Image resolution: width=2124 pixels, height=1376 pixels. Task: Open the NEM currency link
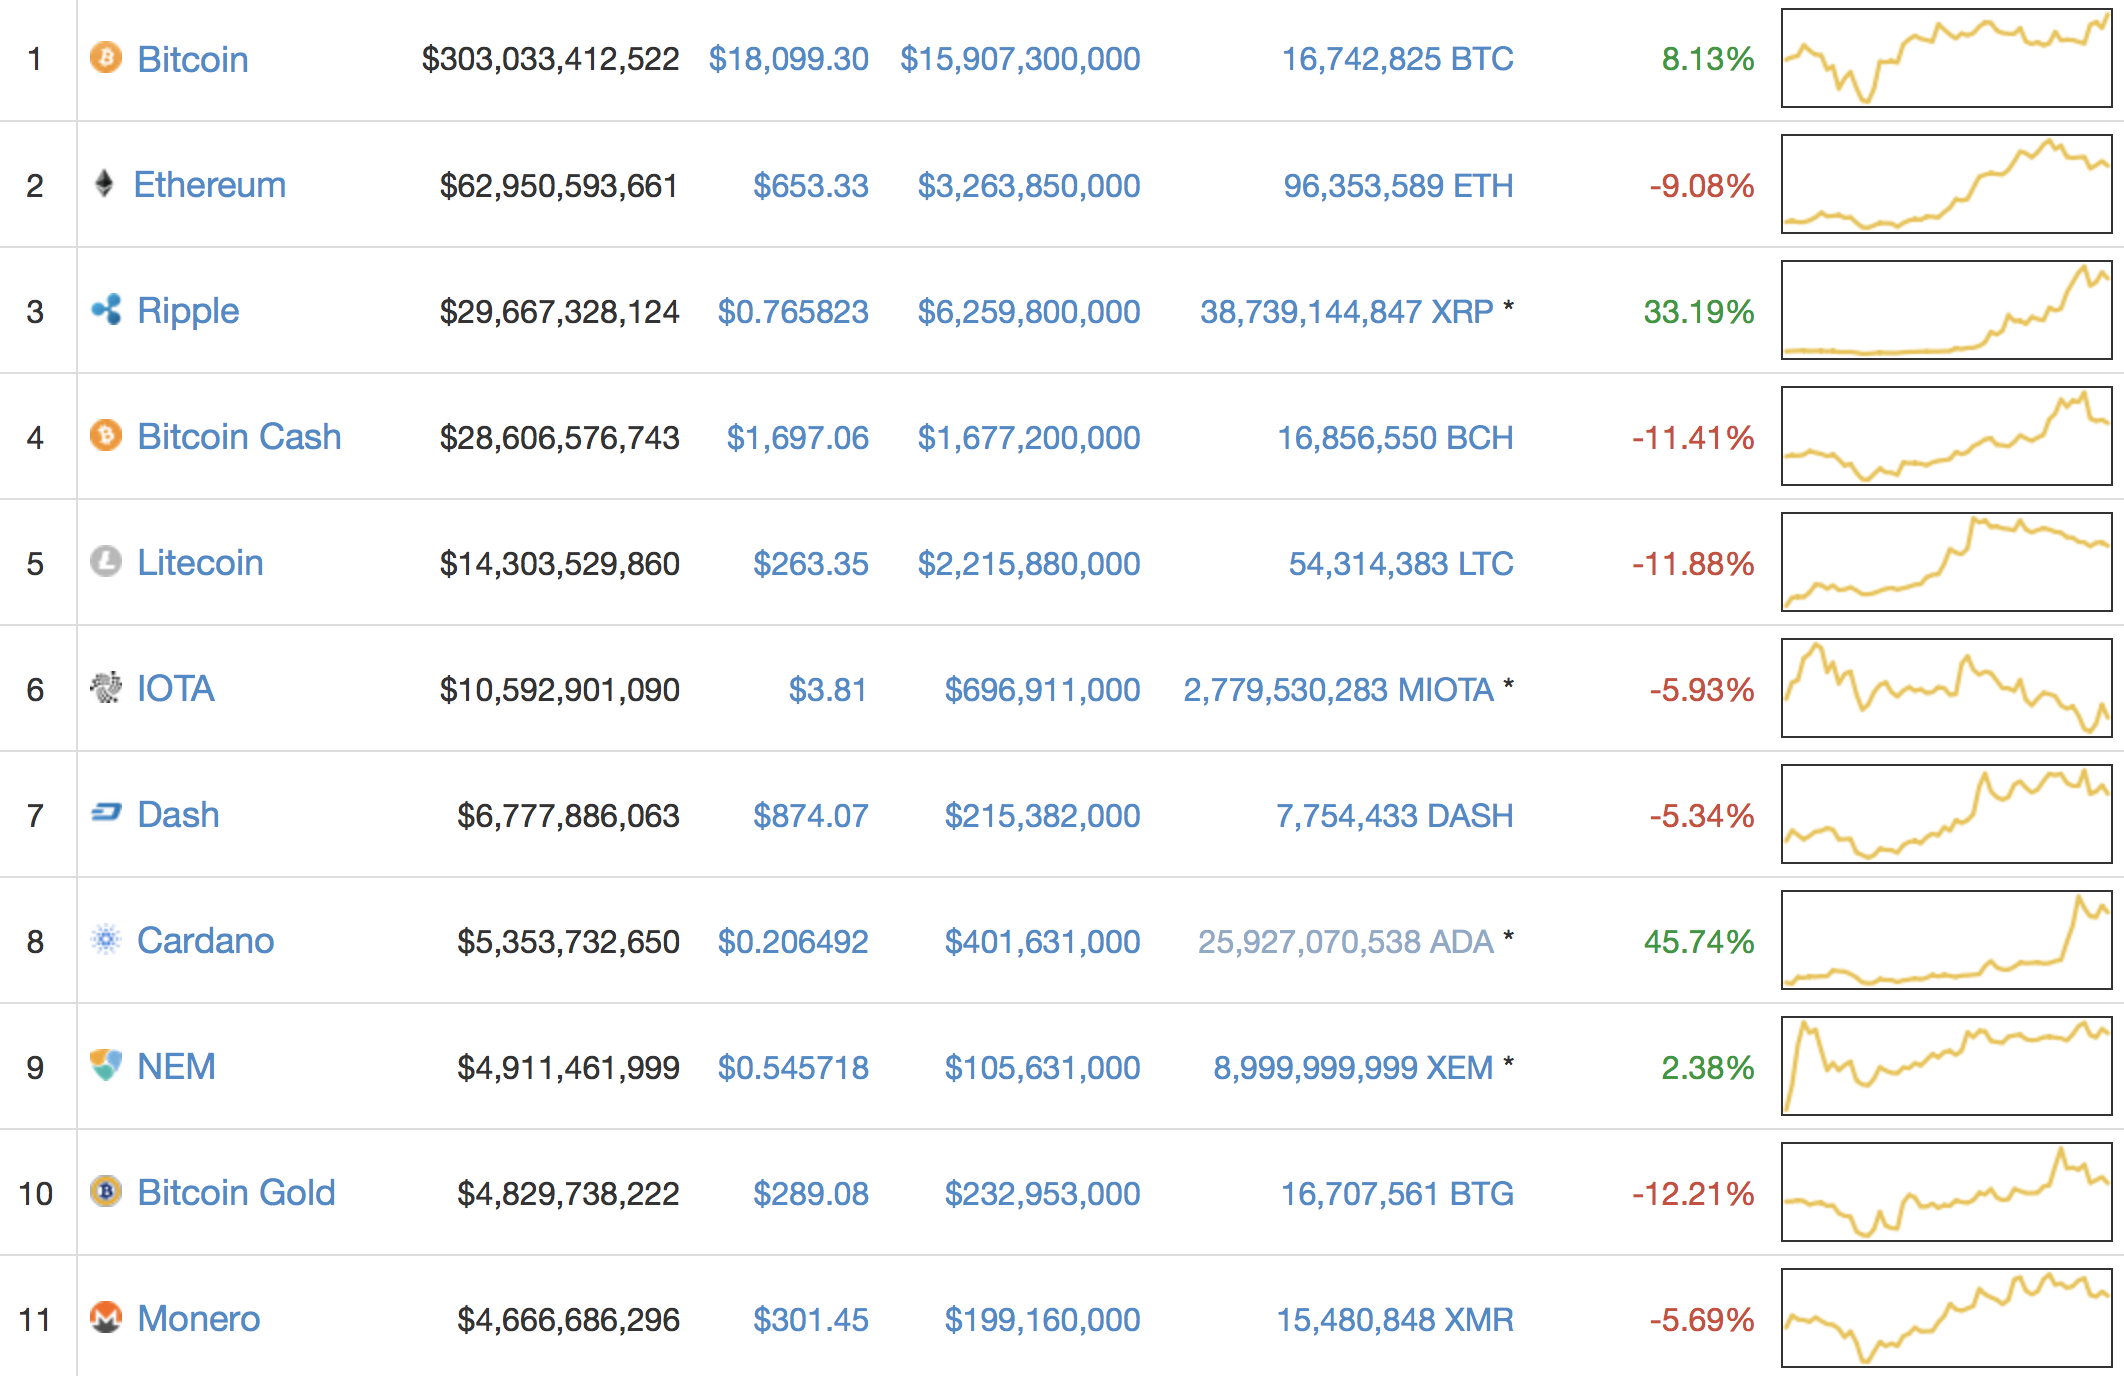176,1067
